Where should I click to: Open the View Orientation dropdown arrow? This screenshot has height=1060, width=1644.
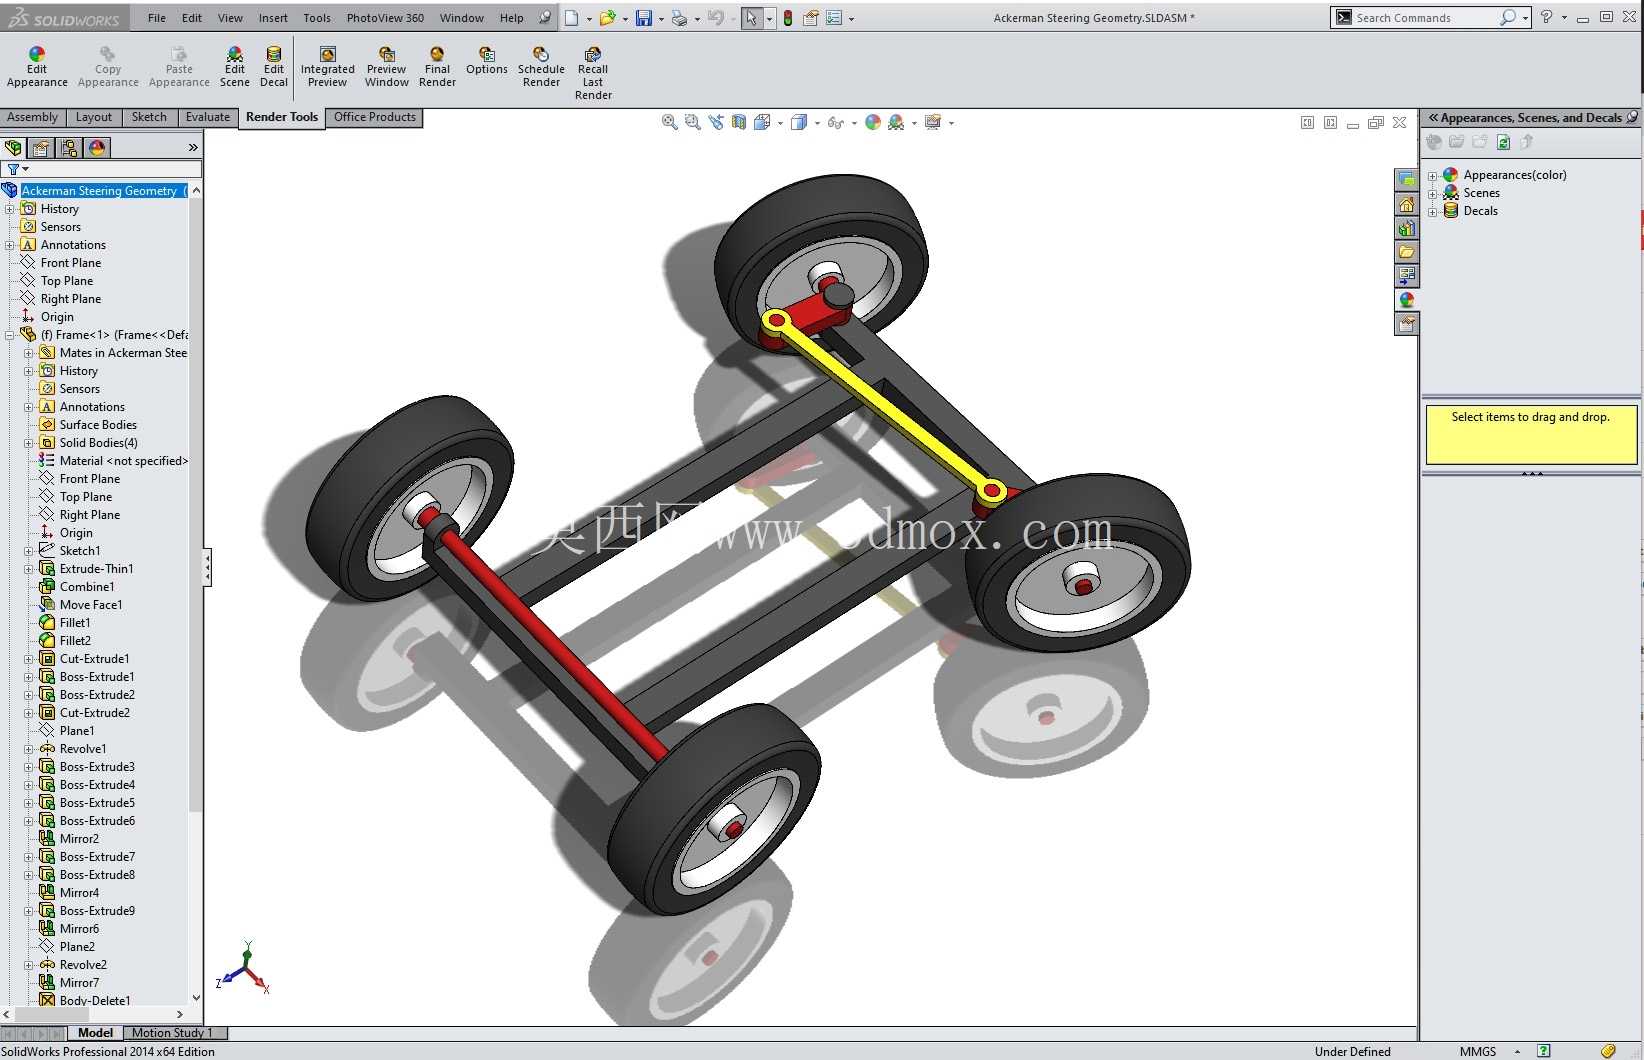tap(780, 123)
